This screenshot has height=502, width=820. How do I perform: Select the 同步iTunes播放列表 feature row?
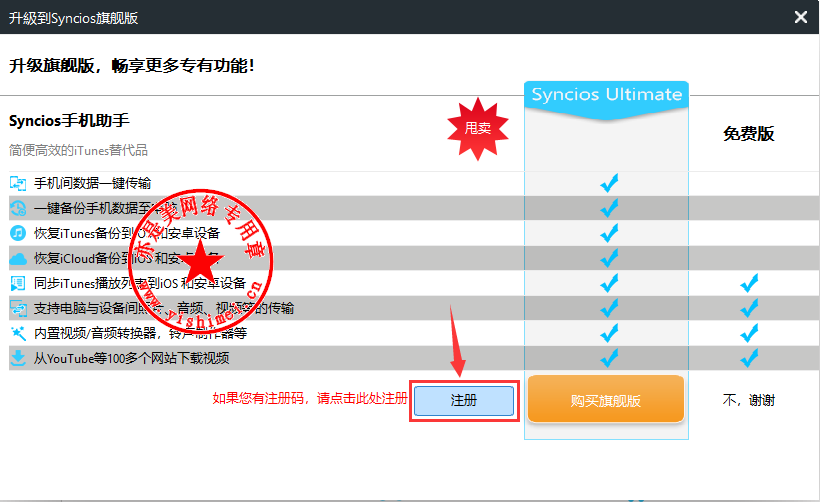click(414, 283)
